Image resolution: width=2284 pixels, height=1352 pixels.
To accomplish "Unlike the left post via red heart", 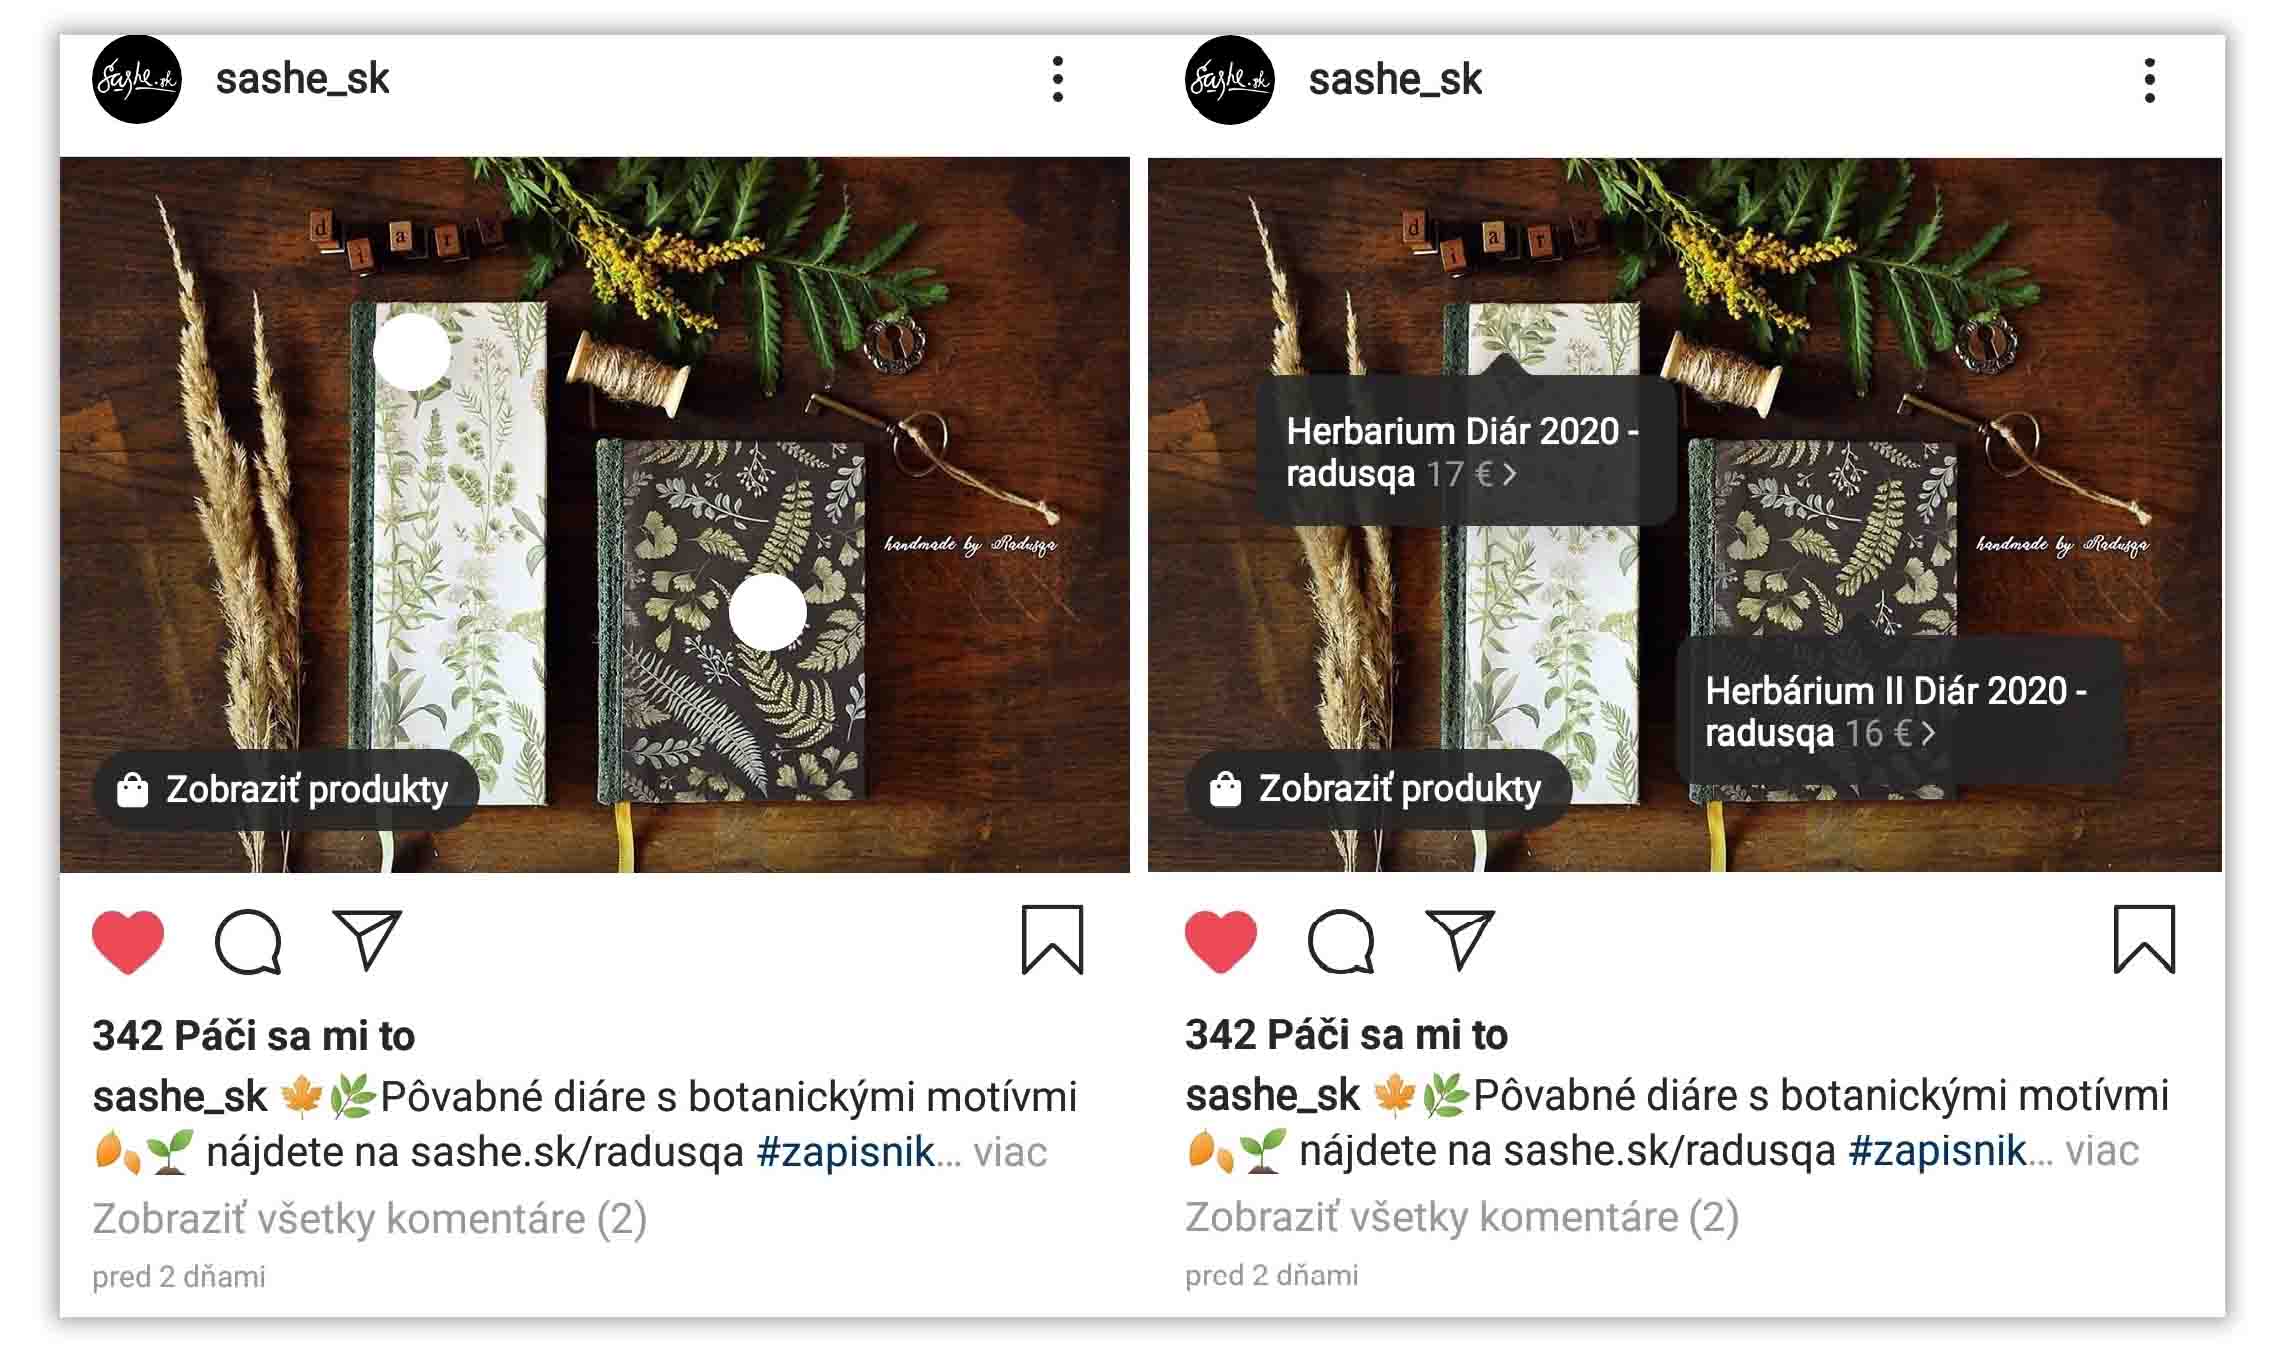I will coord(128,941).
